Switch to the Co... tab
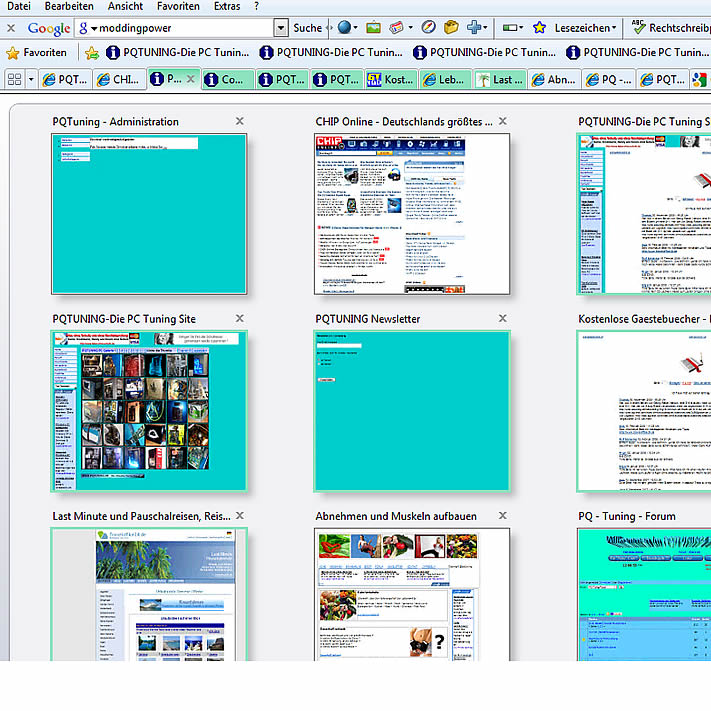The image size is (711, 711). click(x=228, y=80)
